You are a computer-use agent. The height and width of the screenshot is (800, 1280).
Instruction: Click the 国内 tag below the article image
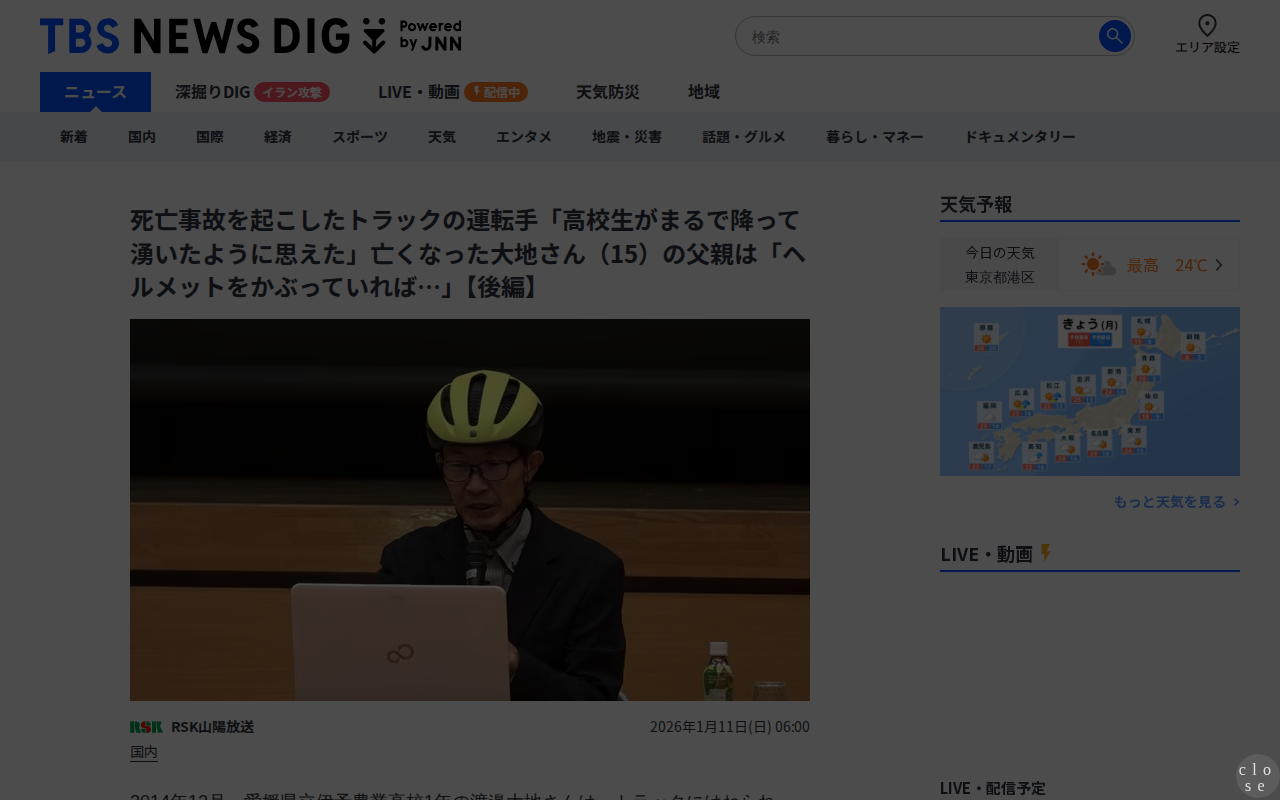[x=144, y=752]
